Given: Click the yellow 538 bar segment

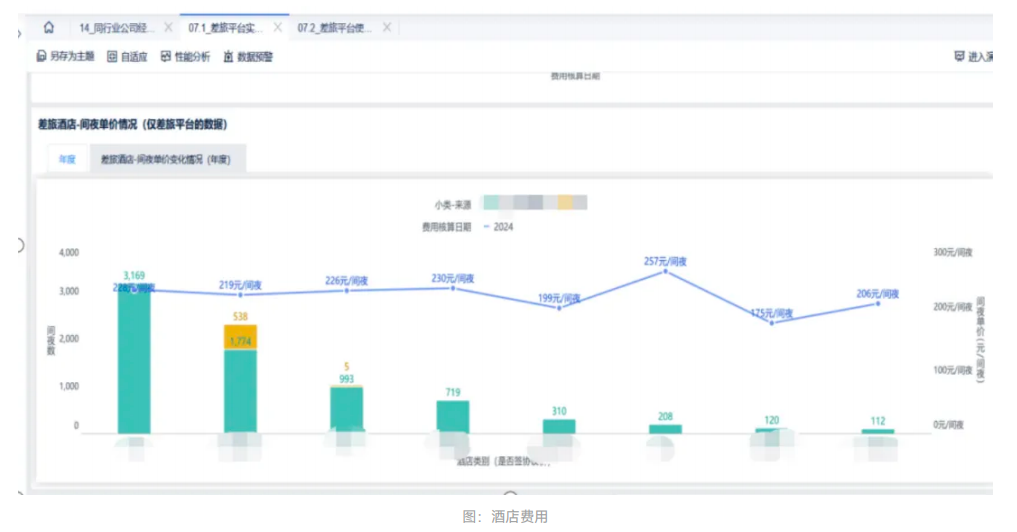Looking at the screenshot, I should [241, 337].
